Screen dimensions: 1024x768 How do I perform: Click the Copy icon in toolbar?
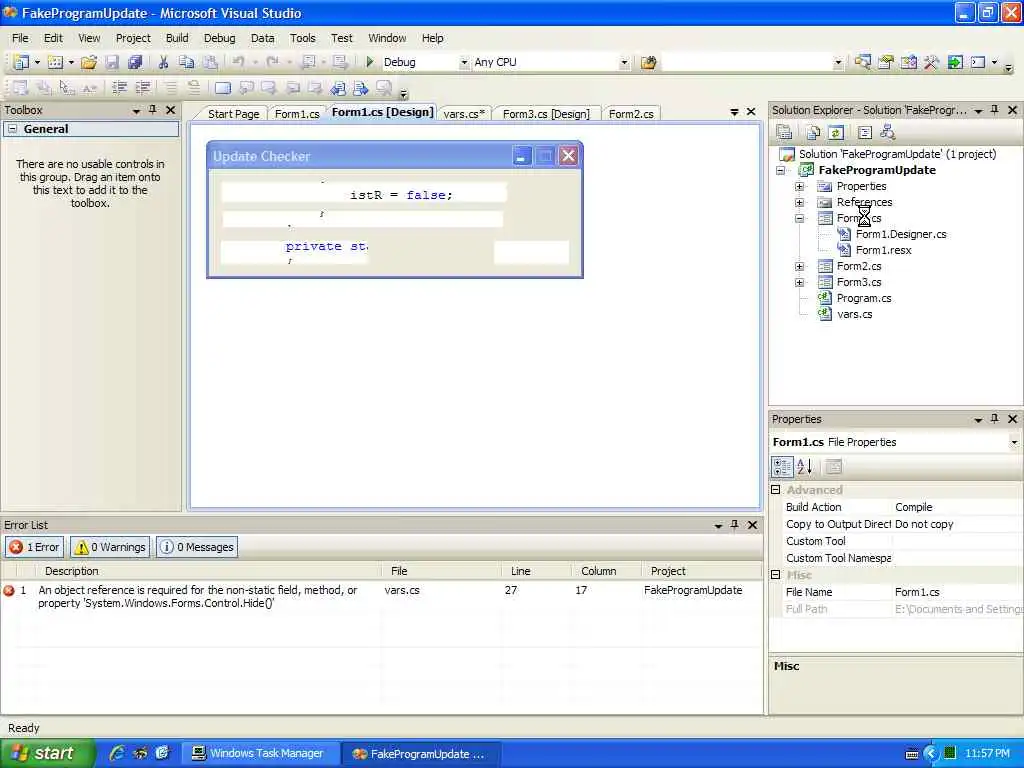(x=186, y=62)
